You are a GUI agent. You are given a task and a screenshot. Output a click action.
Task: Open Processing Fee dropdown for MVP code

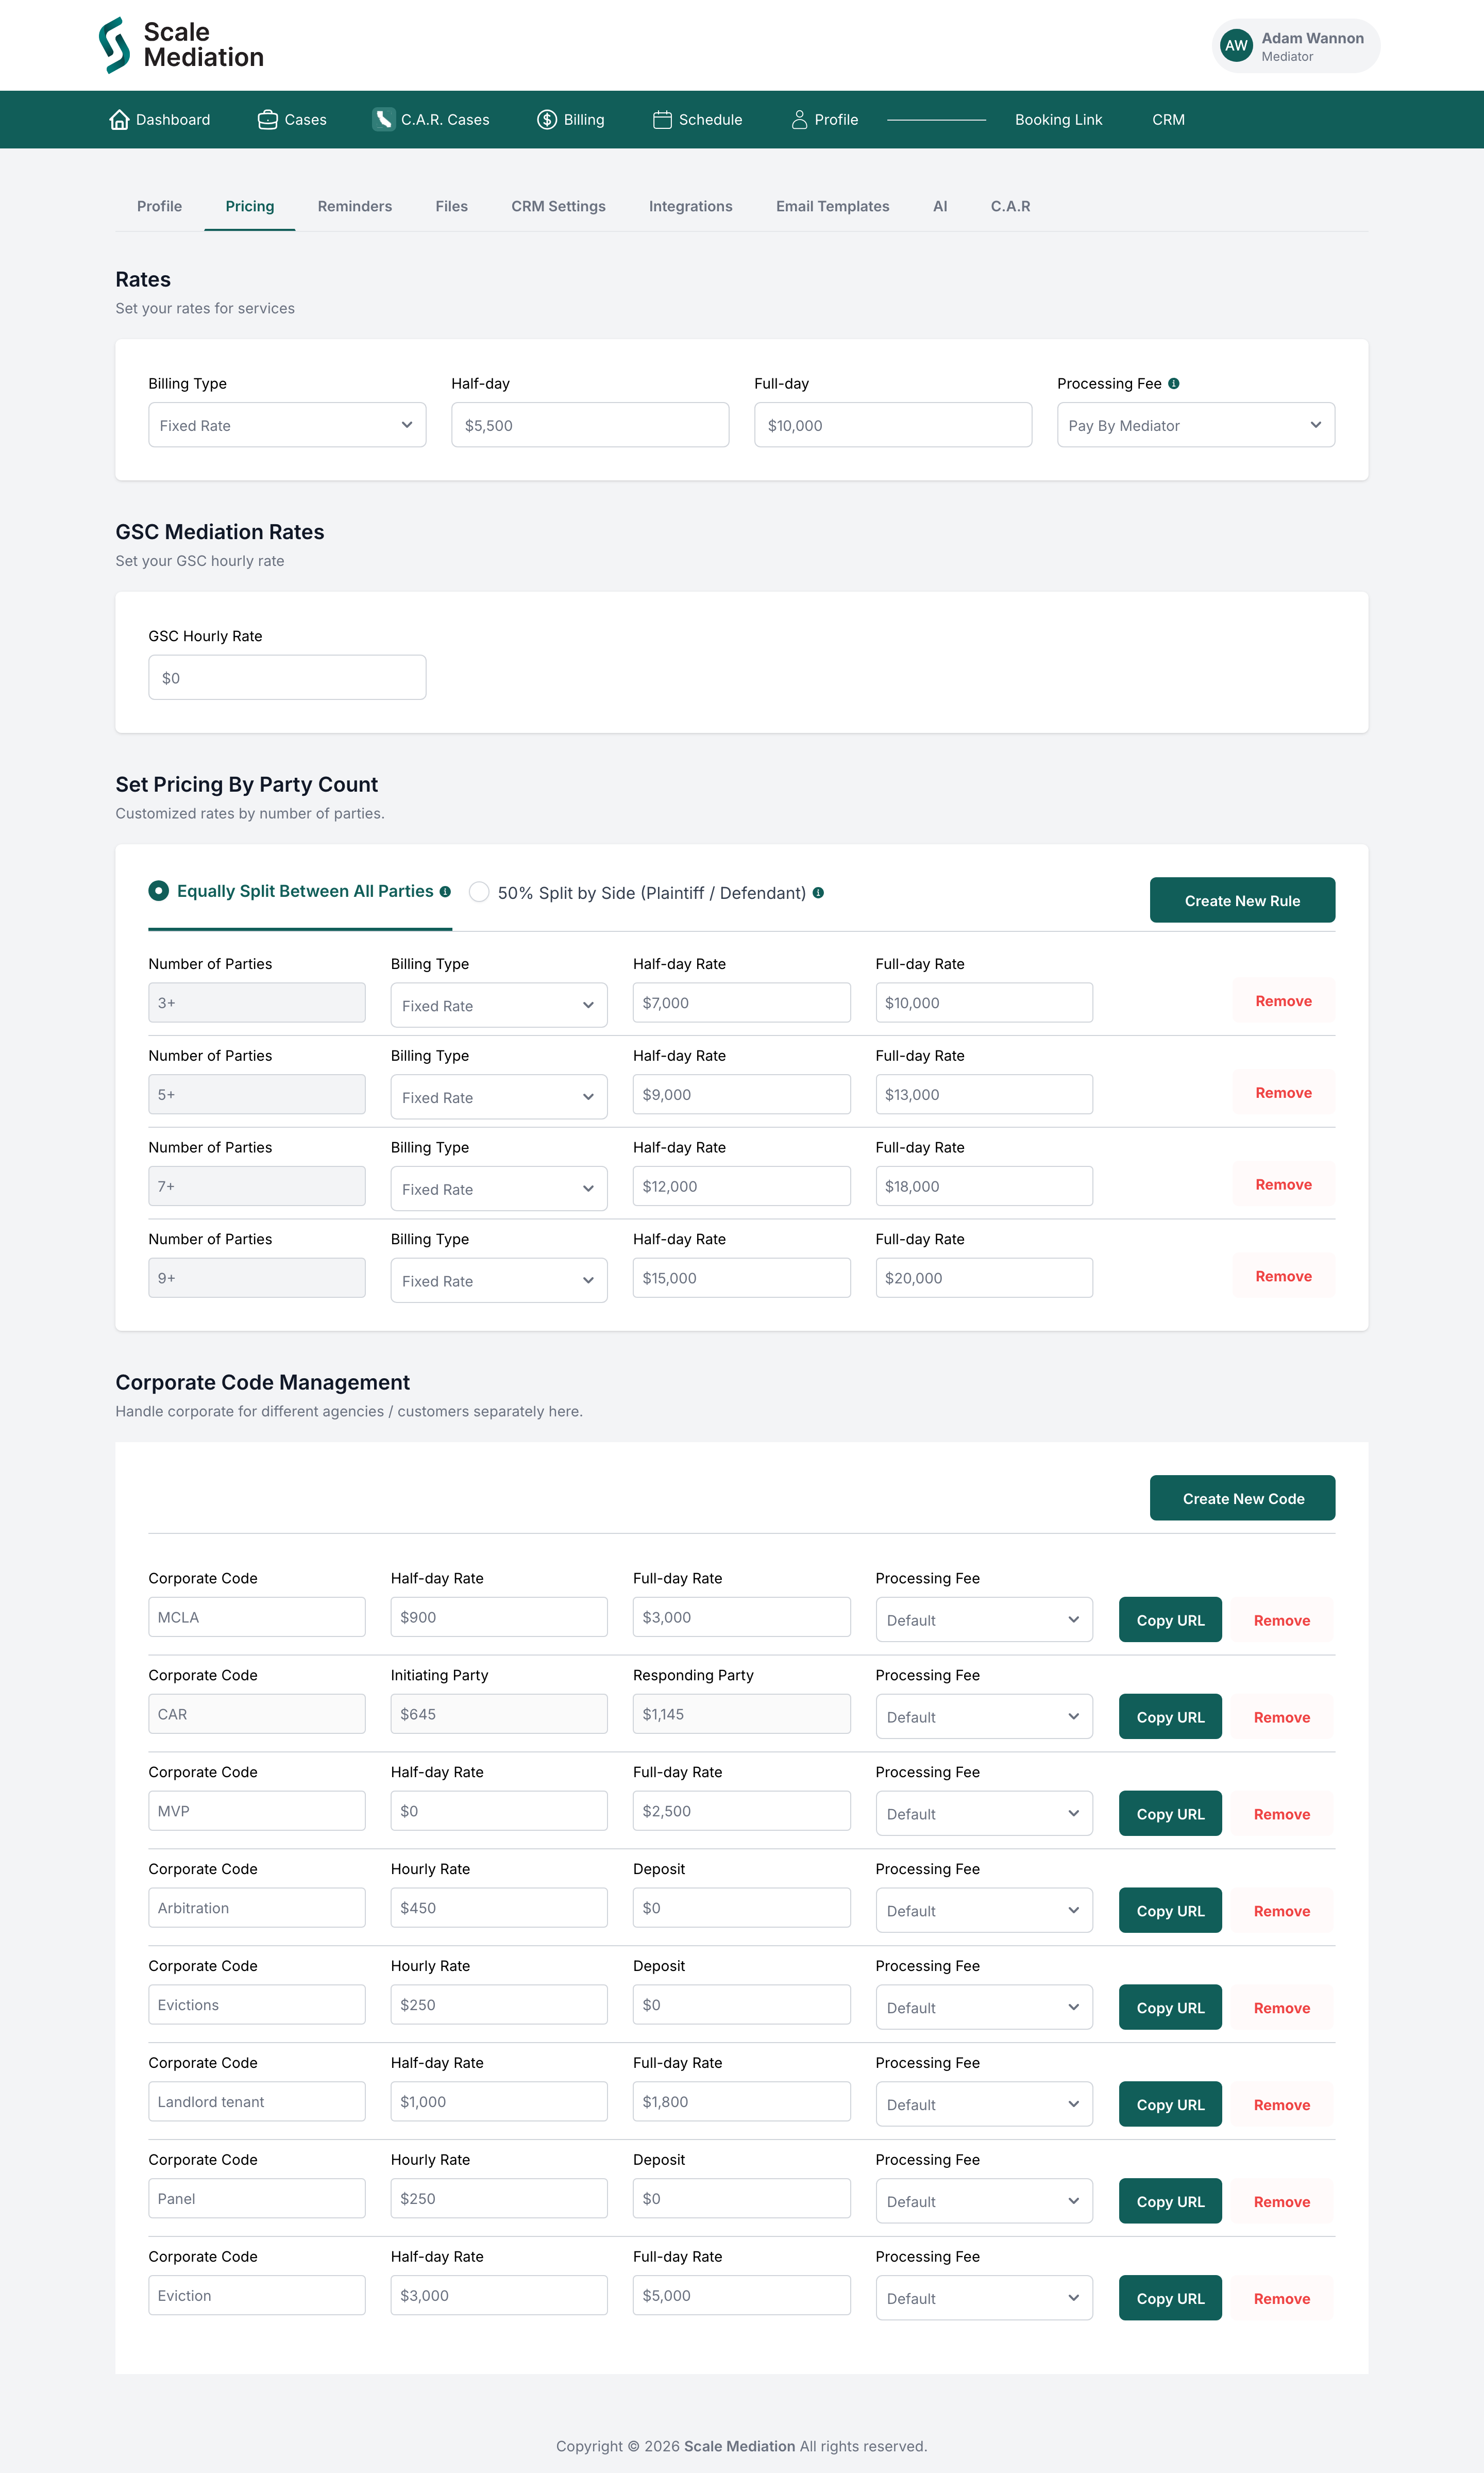tap(984, 1814)
